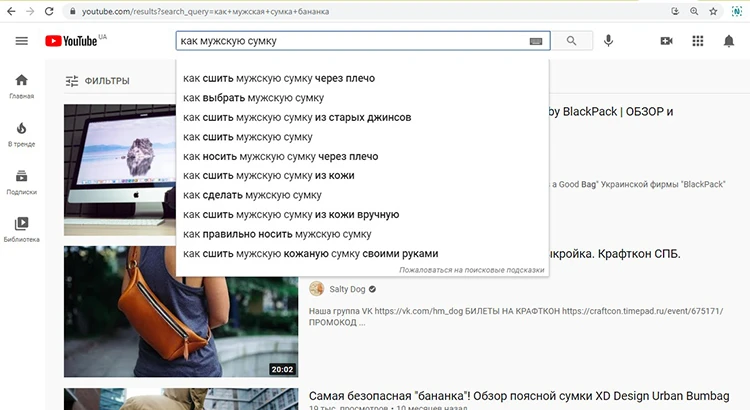Click 'Пожаловаться на поисковые подсказки' link
This screenshot has width=750, height=410.
pyautogui.click(x=471, y=270)
